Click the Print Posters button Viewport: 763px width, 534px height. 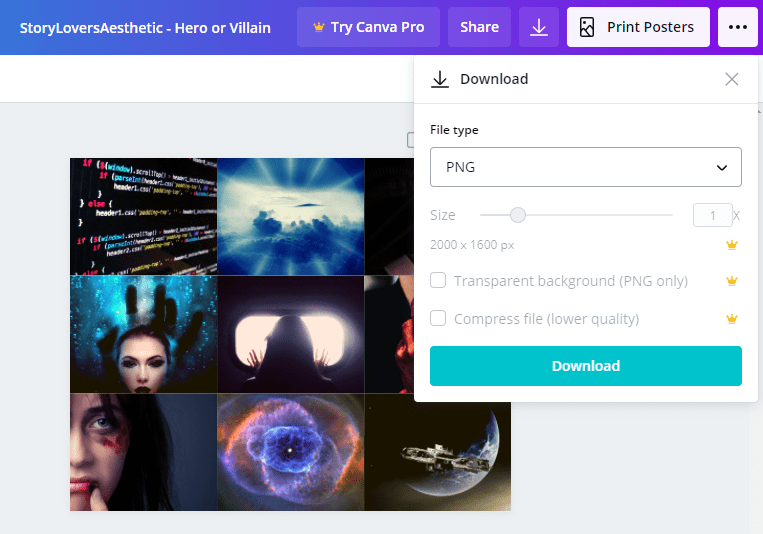point(638,27)
